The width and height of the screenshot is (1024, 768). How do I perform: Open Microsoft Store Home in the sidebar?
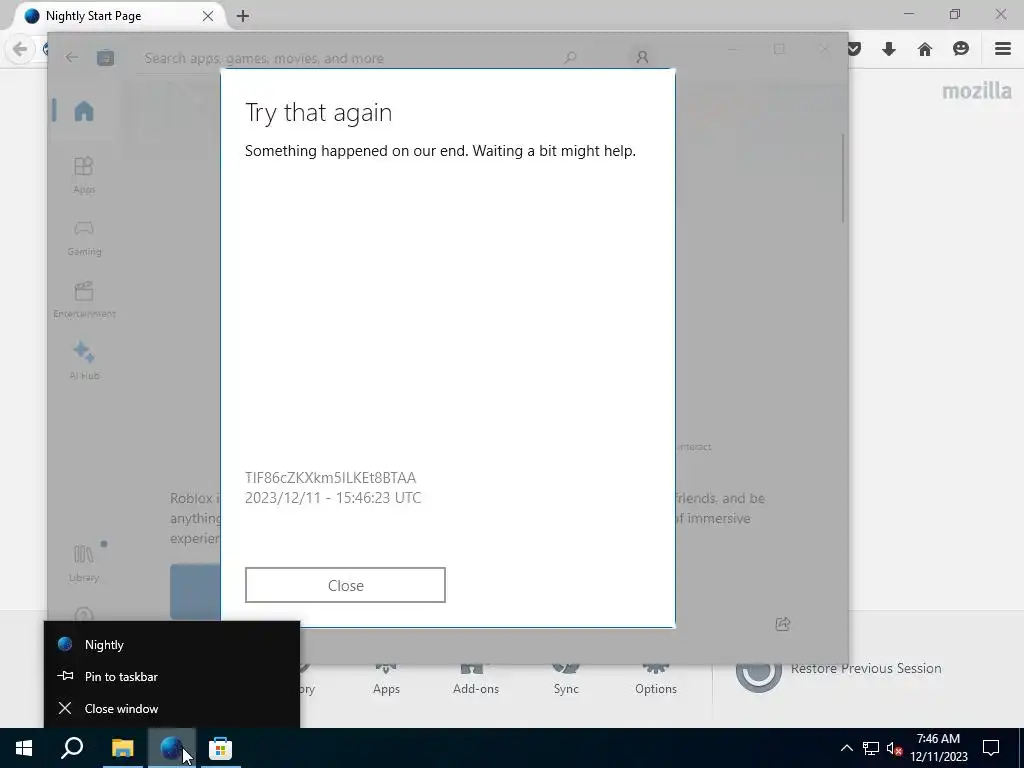(x=84, y=111)
